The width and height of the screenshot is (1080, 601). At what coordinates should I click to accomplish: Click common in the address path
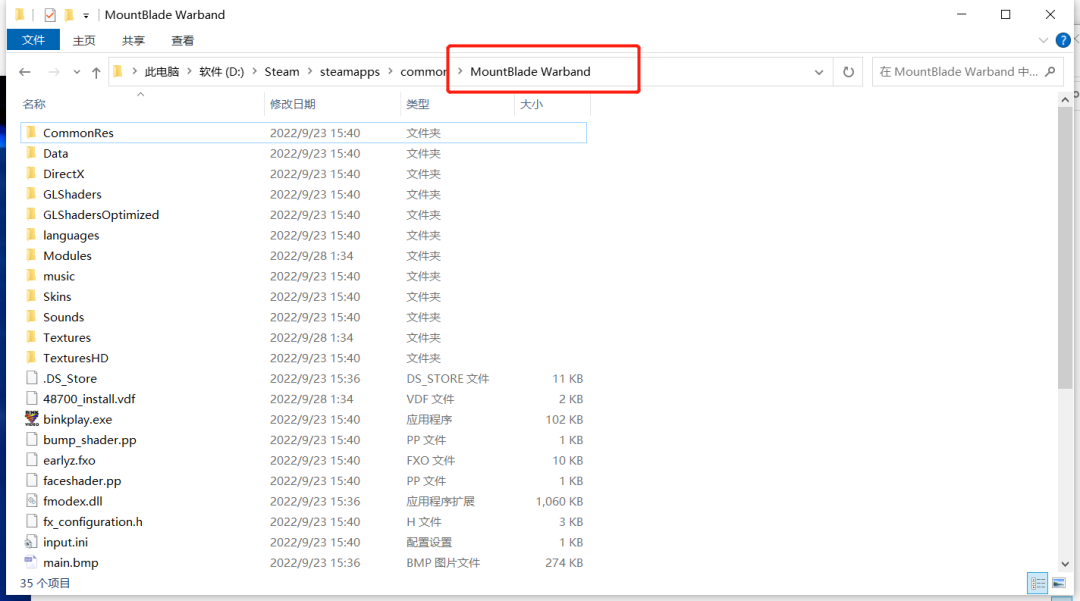(424, 72)
